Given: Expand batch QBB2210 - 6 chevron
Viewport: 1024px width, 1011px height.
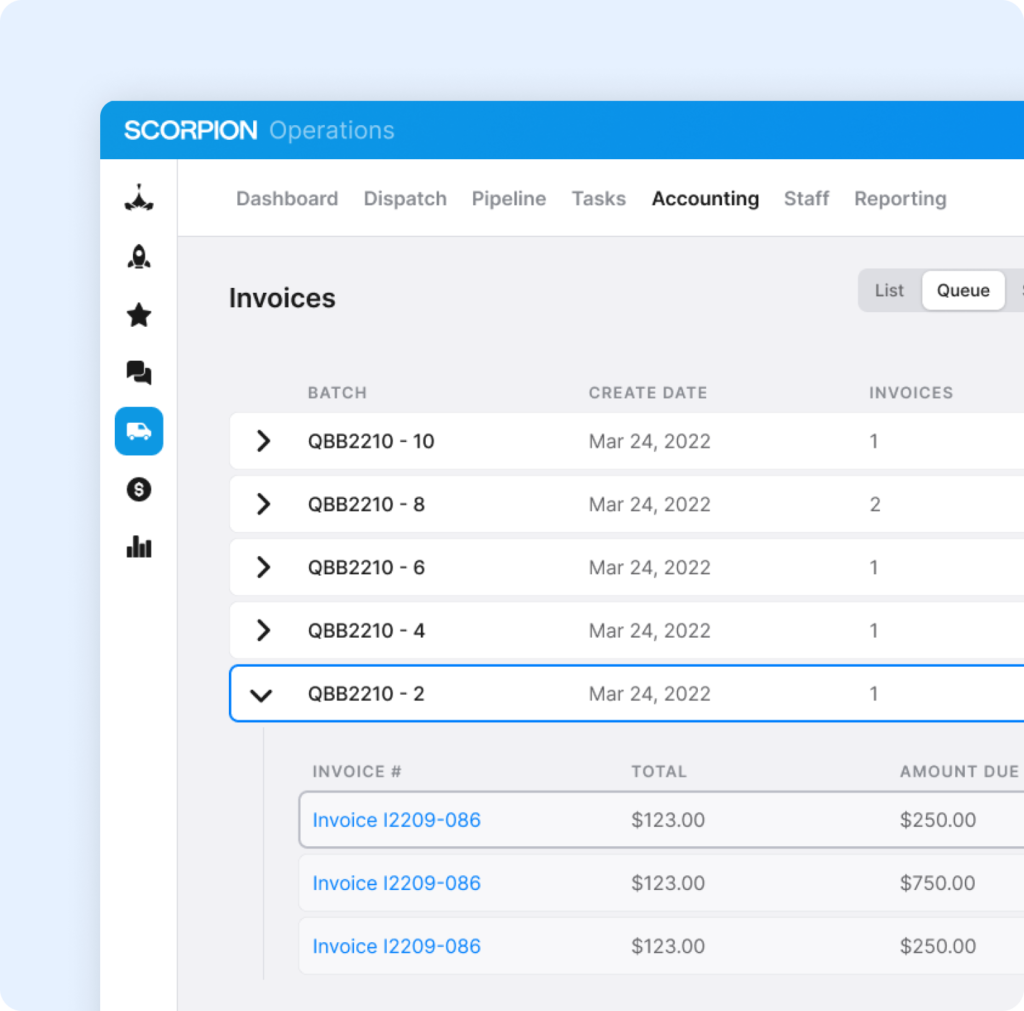Looking at the screenshot, I should pyautogui.click(x=263, y=567).
